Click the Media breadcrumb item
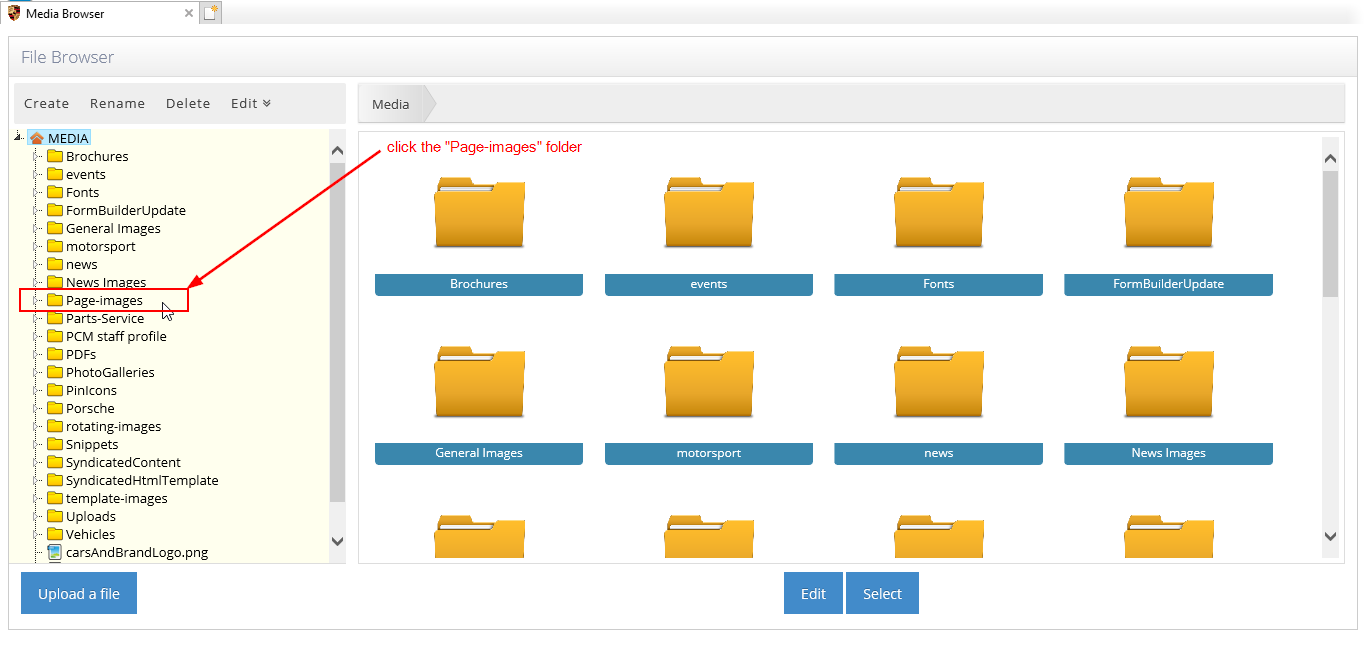This screenshot has height=651, width=1366. (x=391, y=104)
